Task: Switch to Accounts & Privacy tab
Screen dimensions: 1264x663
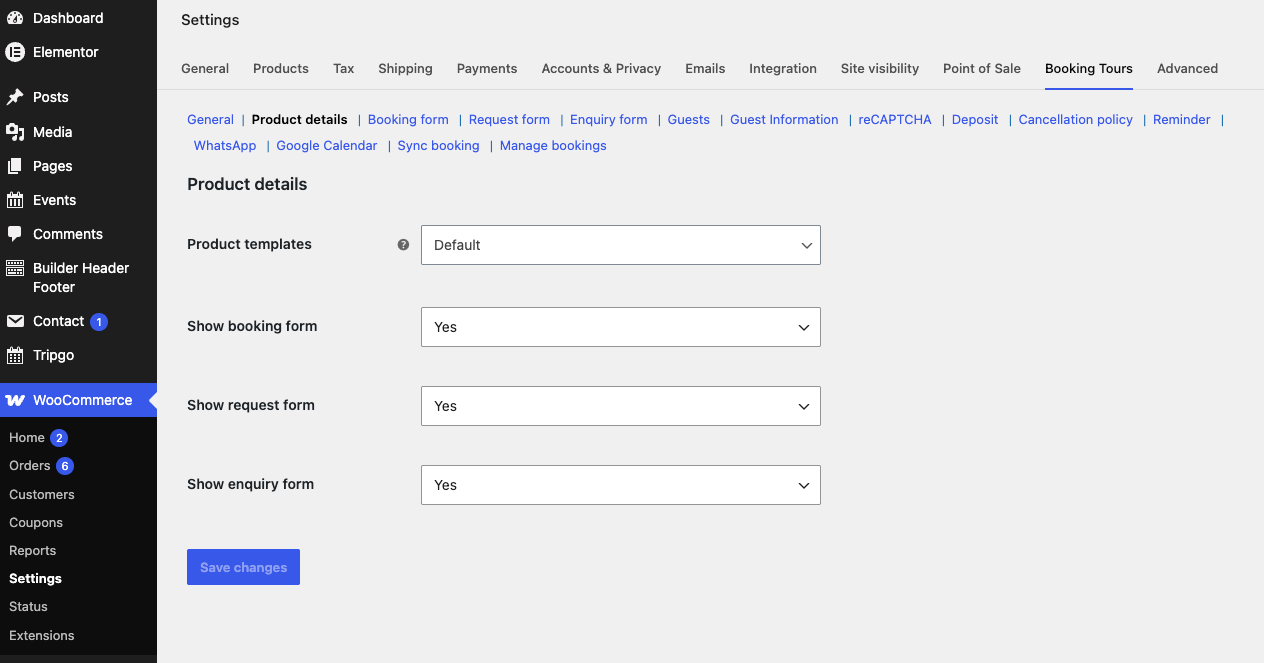Action: tap(601, 69)
